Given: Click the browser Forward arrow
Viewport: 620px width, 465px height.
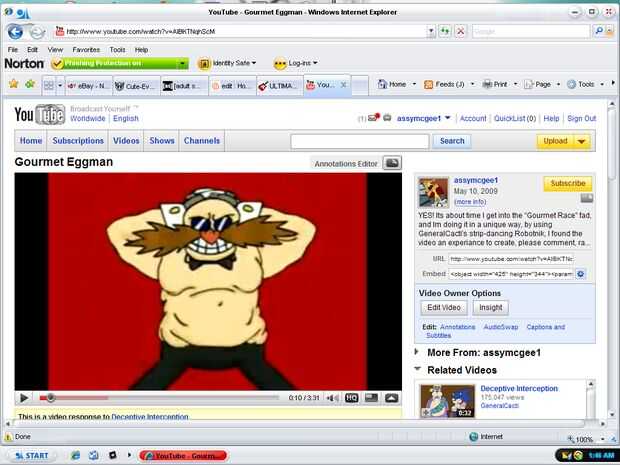Looking at the screenshot, I should click(x=37, y=32).
